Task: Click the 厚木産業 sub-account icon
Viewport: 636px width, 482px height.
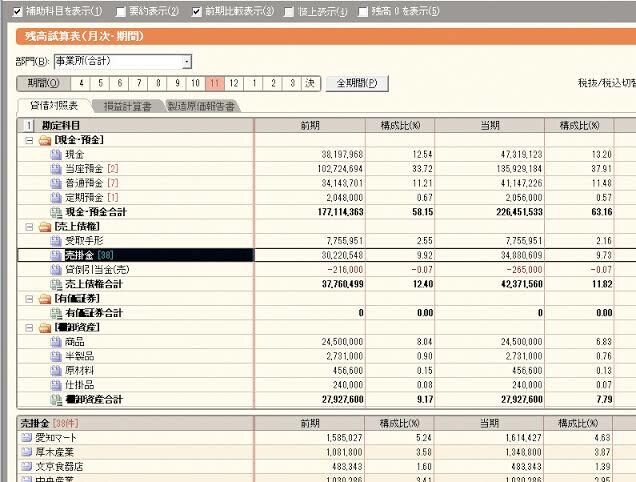Action: point(26,452)
